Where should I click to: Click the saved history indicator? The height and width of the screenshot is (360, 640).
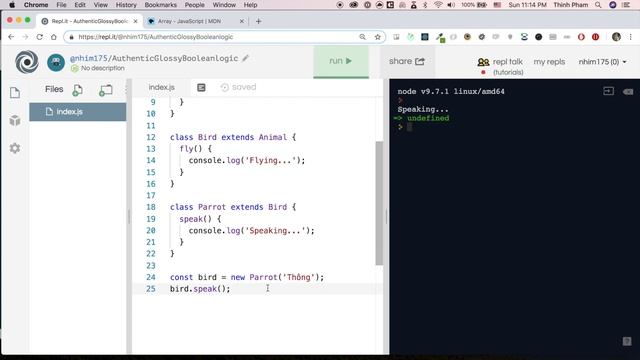click(238, 87)
